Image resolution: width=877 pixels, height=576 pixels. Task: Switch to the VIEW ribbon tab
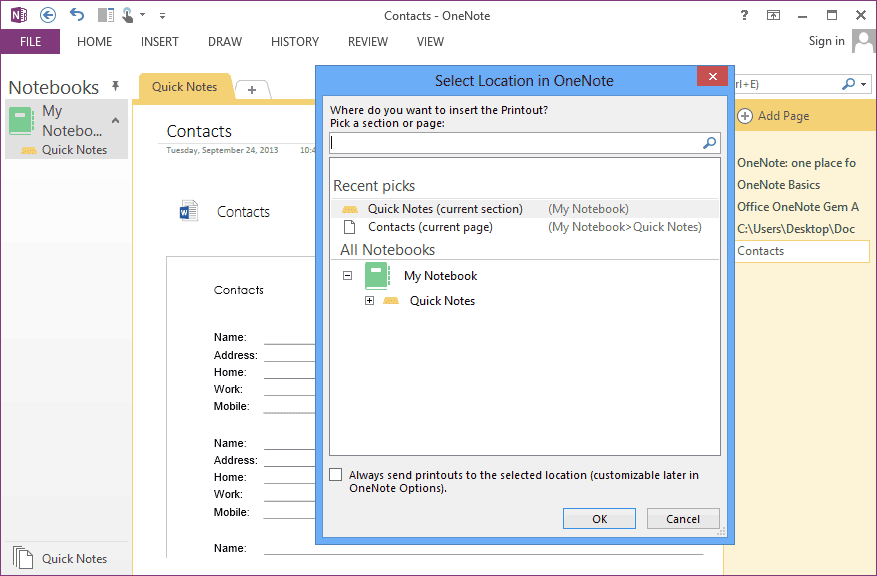click(430, 42)
